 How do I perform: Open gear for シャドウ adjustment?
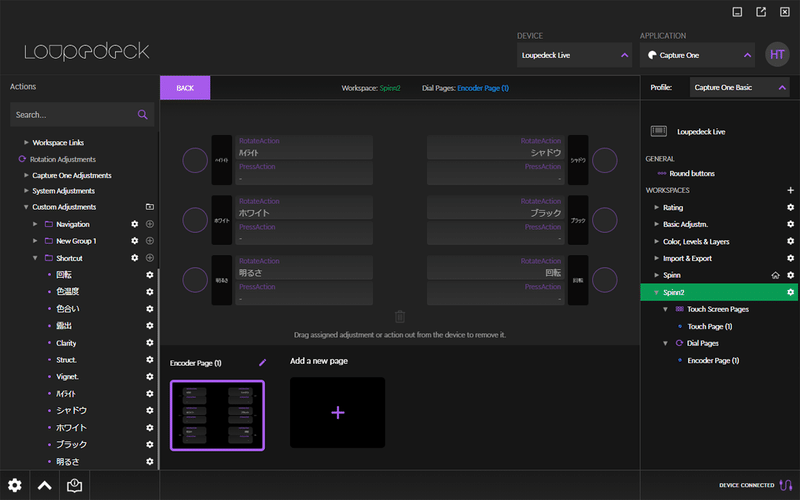pos(149,411)
